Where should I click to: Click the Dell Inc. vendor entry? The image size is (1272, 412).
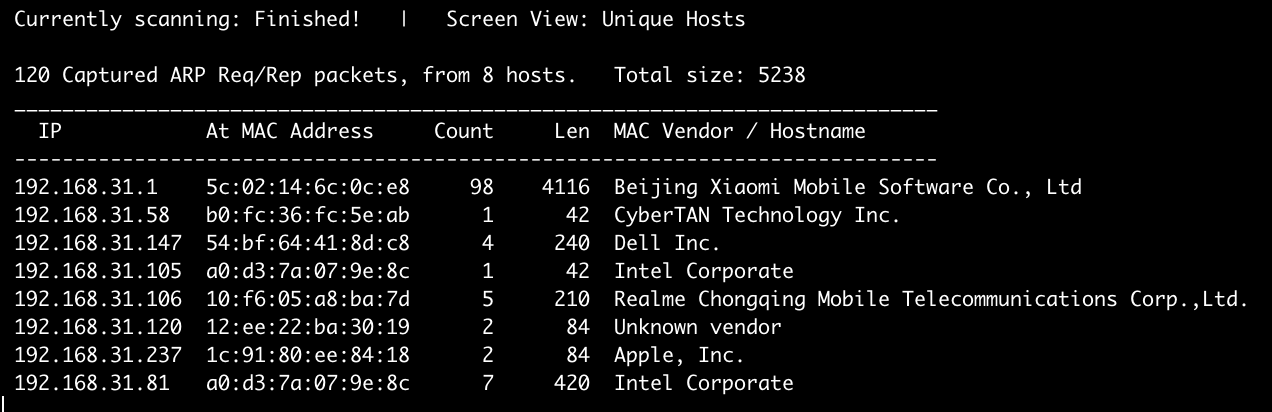coord(667,243)
